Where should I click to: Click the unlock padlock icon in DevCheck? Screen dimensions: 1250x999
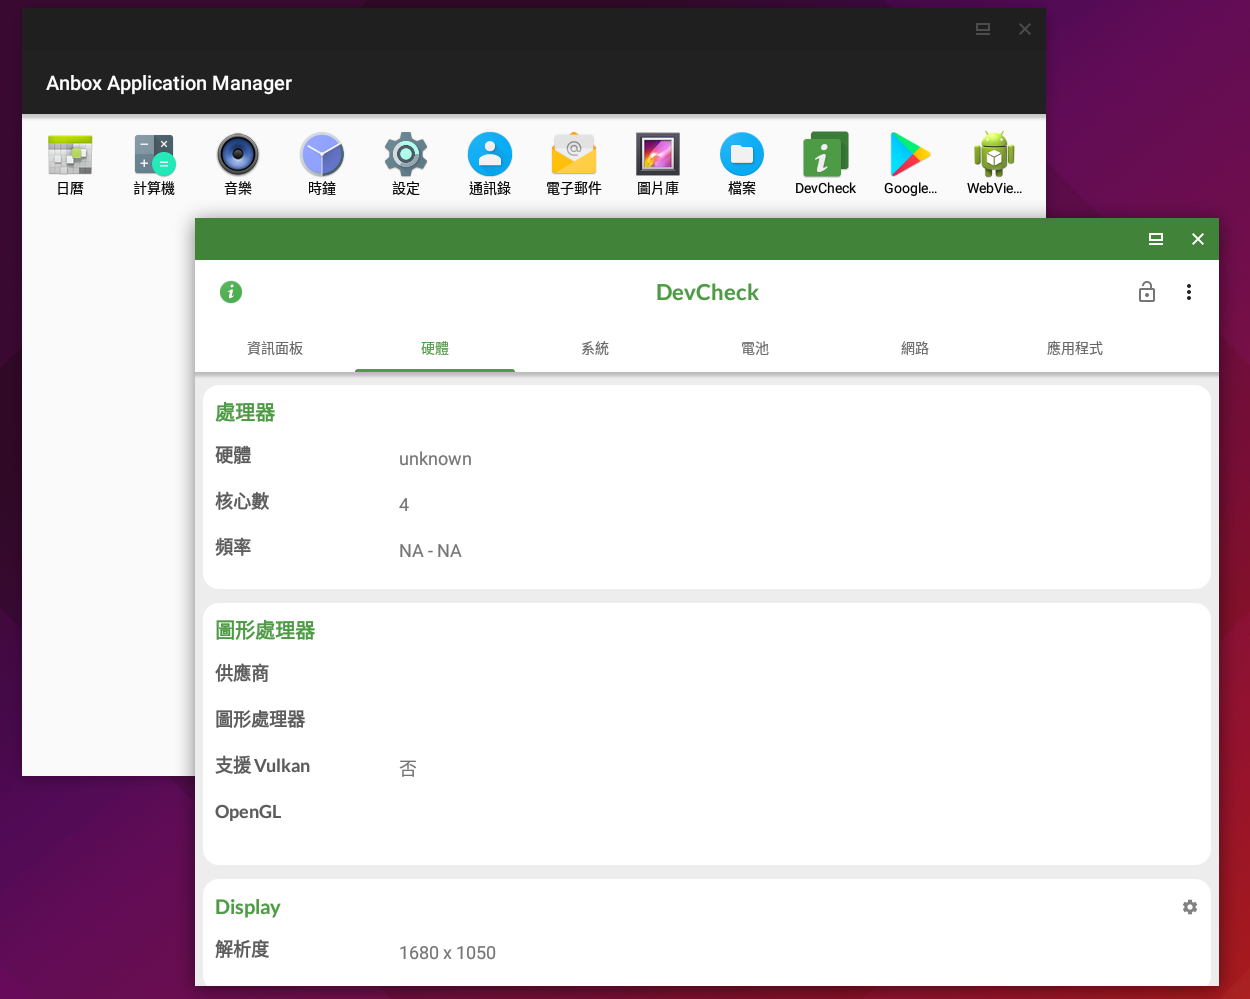click(x=1147, y=292)
